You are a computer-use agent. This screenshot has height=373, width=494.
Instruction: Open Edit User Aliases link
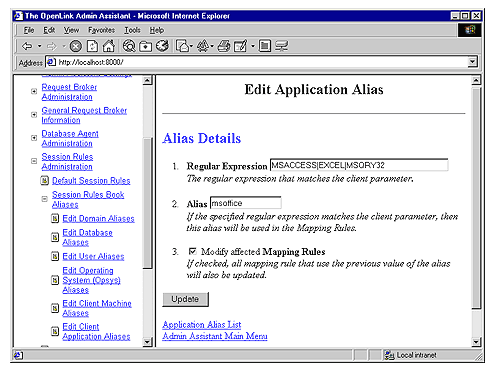coord(93,256)
